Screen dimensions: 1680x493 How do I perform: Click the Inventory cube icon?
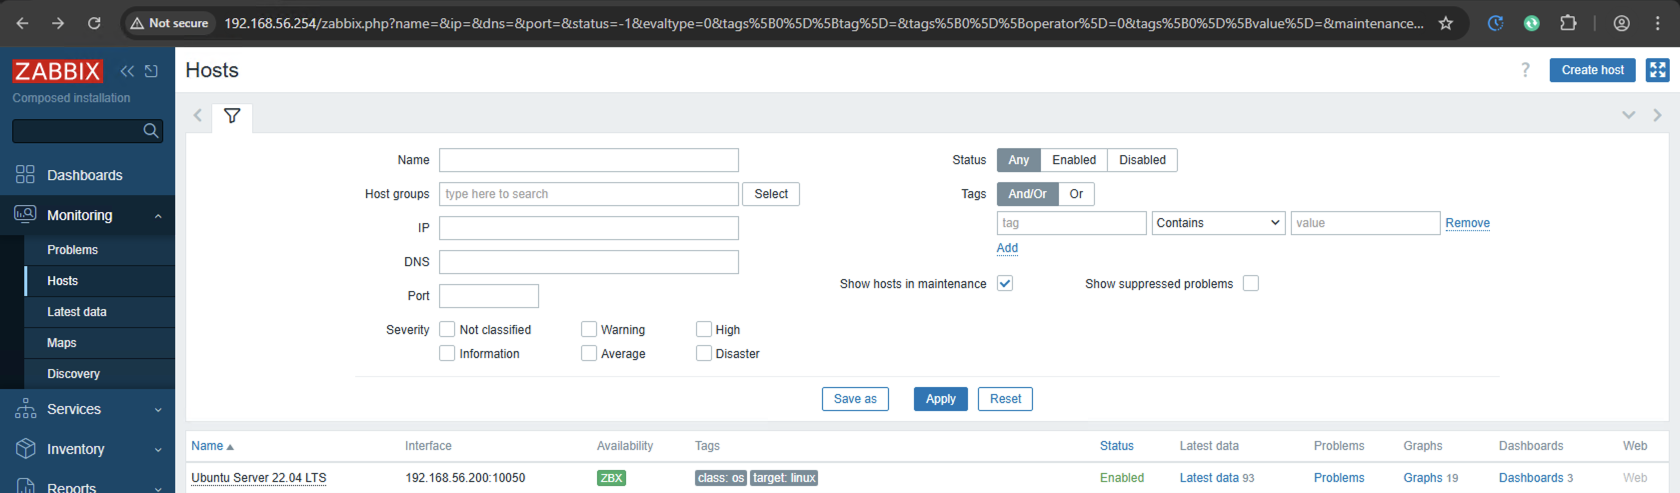pyautogui.click(x=25, y=449)
